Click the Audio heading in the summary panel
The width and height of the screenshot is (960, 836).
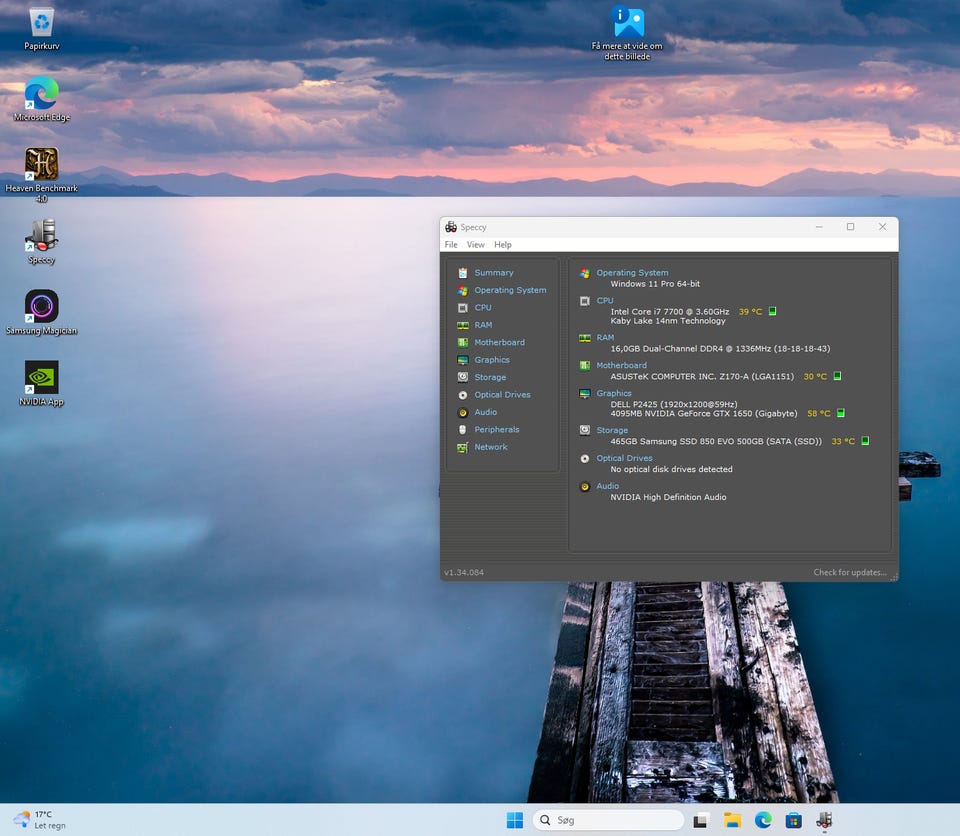[607, 486]
